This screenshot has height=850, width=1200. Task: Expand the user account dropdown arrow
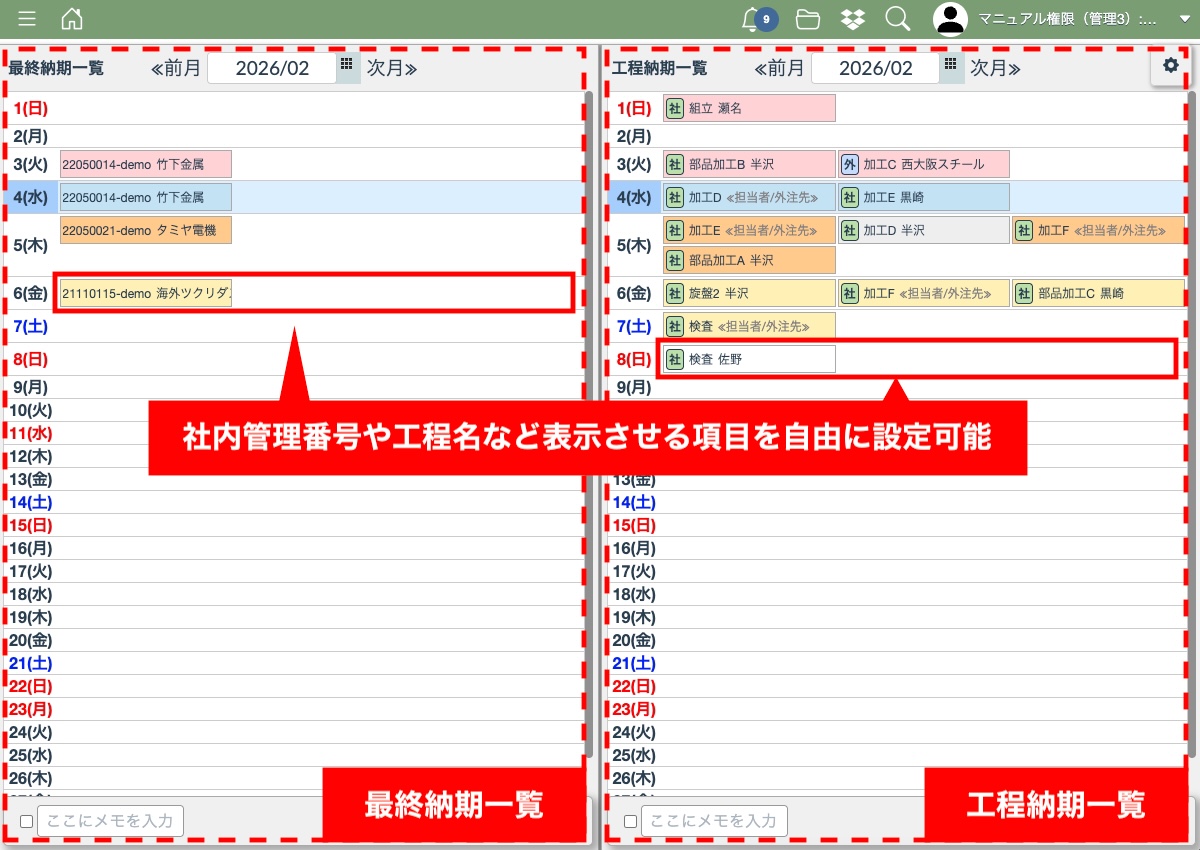1184,19
